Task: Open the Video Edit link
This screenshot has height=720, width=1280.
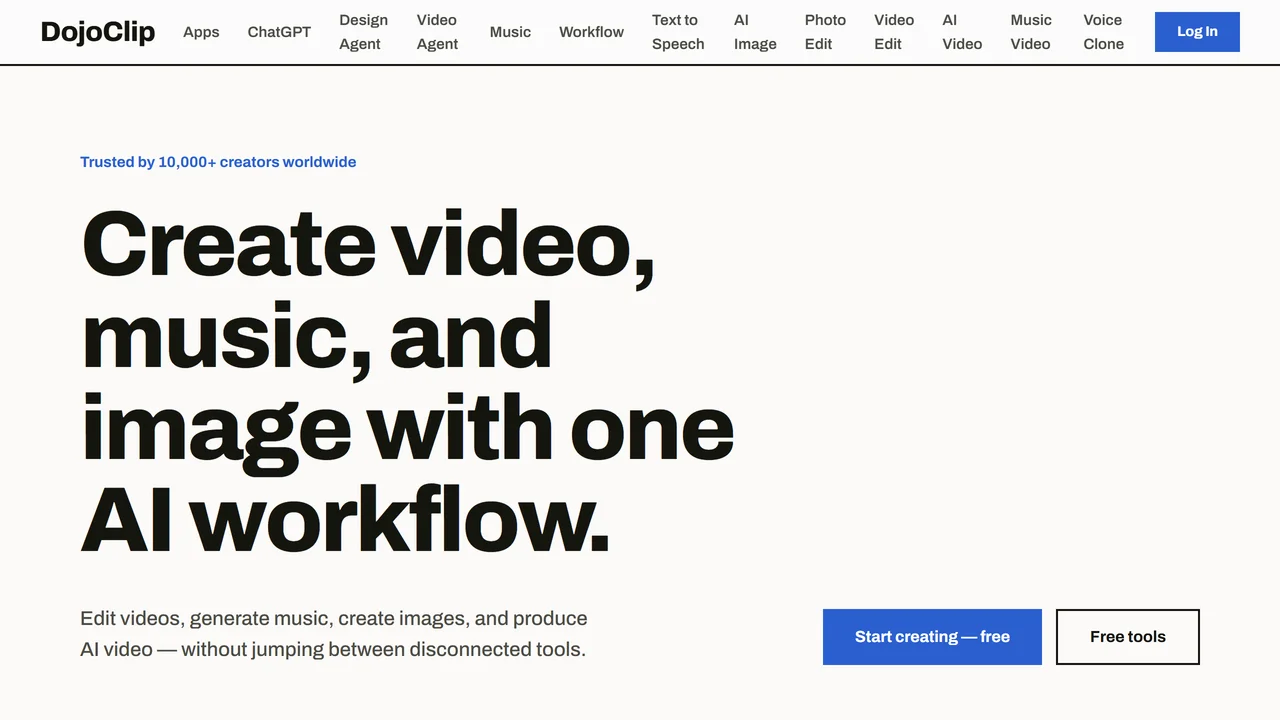Action: click(894, 32)
